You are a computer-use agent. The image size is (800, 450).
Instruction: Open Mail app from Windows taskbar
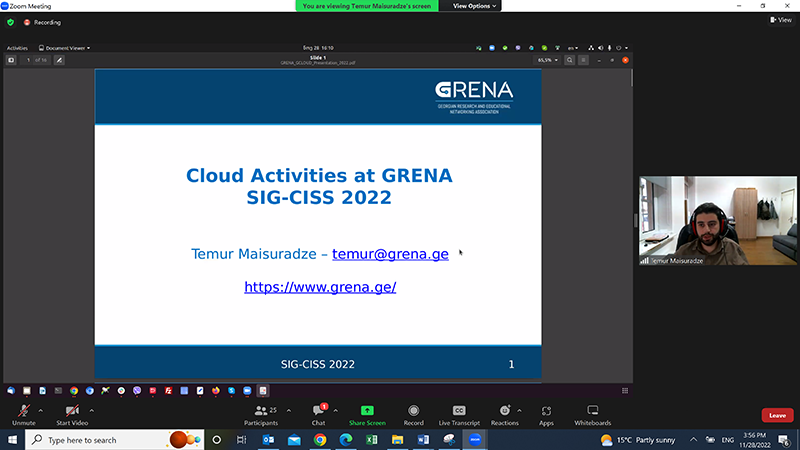[294, 440]
